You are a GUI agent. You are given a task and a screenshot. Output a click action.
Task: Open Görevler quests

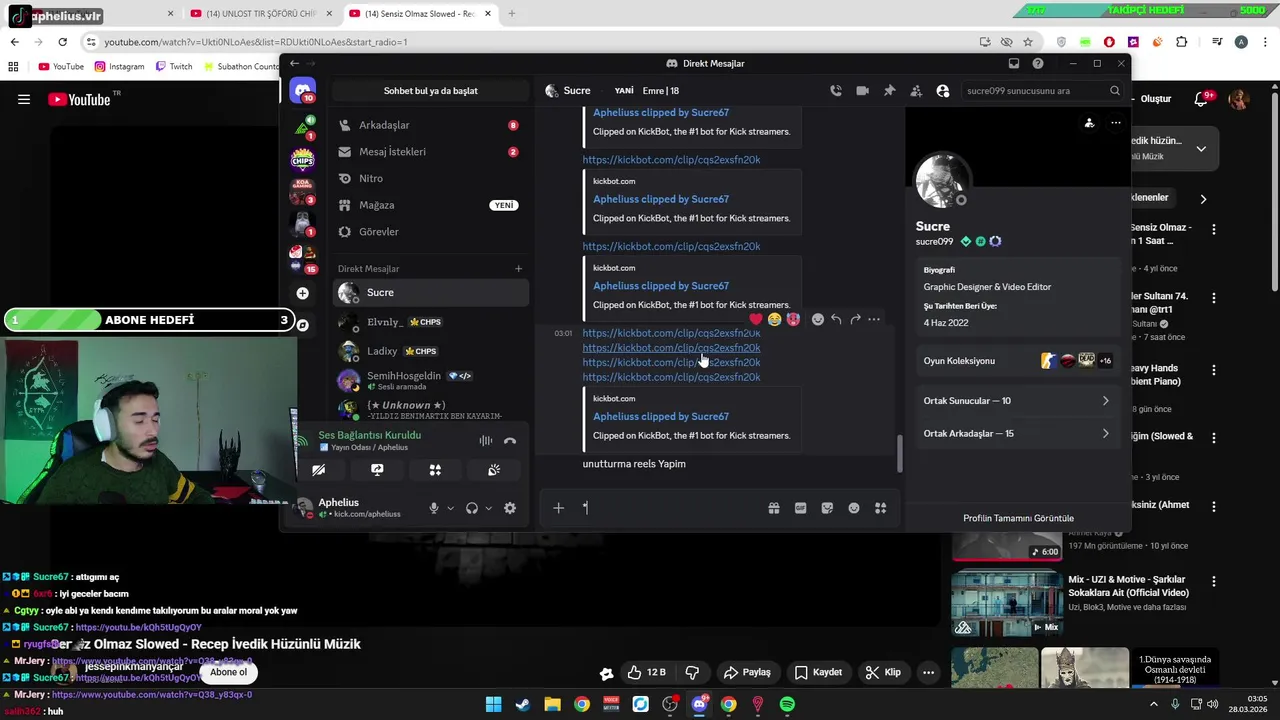click(x=430, y=232)
